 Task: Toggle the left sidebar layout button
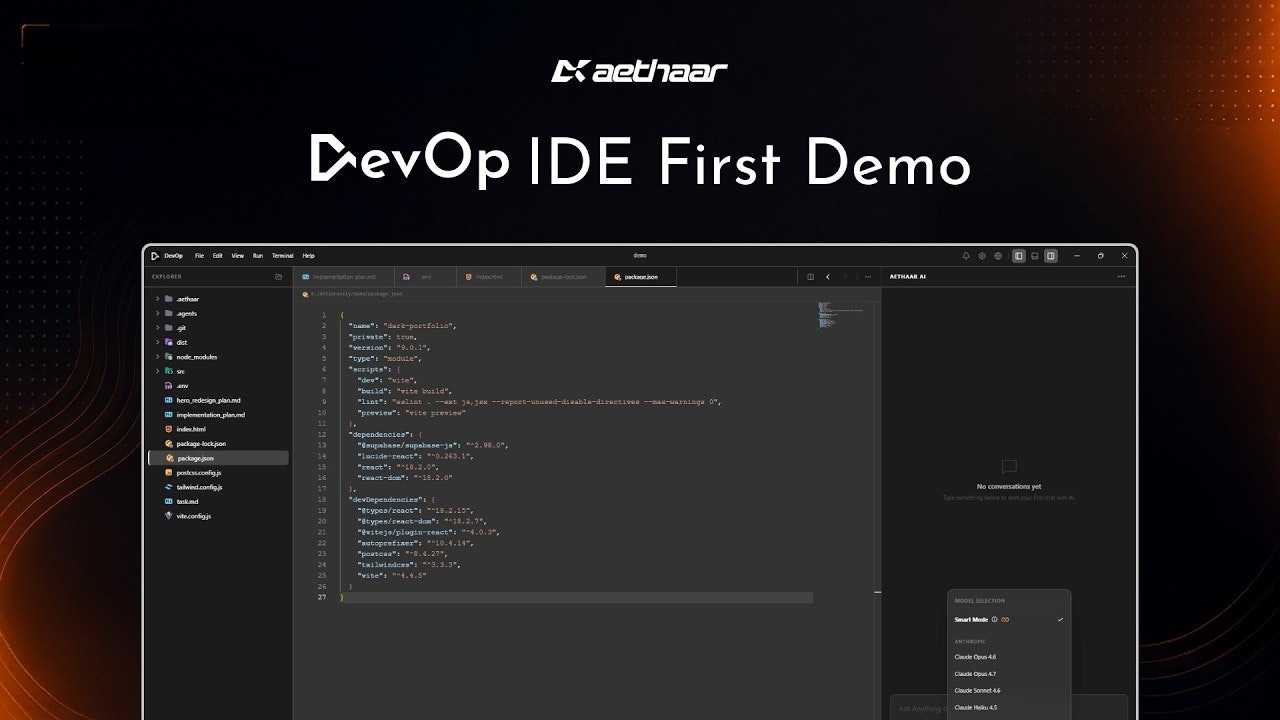click(1019, 256)
